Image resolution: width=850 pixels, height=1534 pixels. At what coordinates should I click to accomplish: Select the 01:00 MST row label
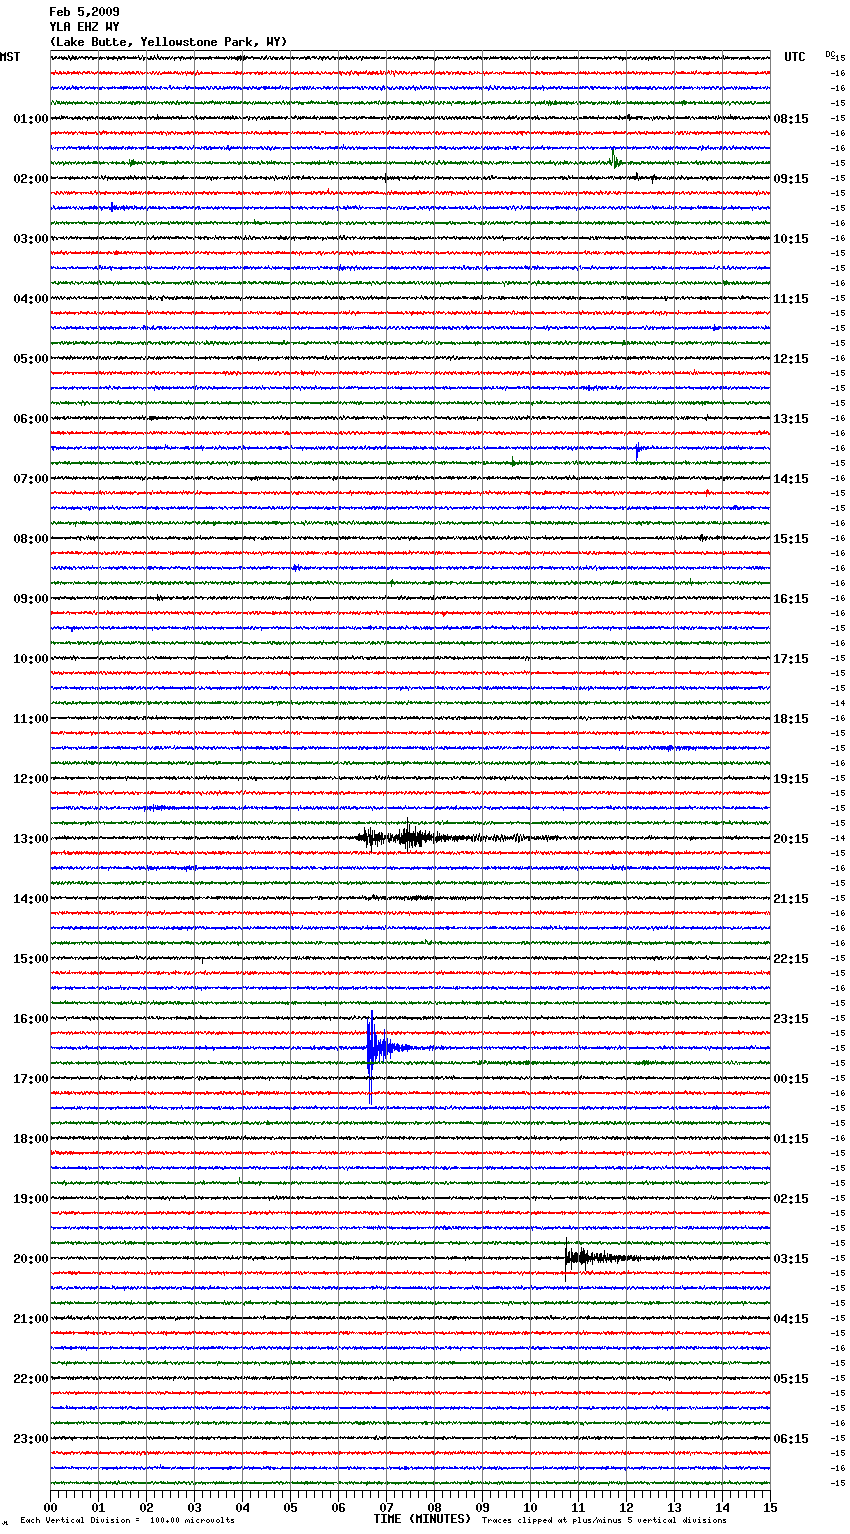pyautogui.click(x=30, y=119)
